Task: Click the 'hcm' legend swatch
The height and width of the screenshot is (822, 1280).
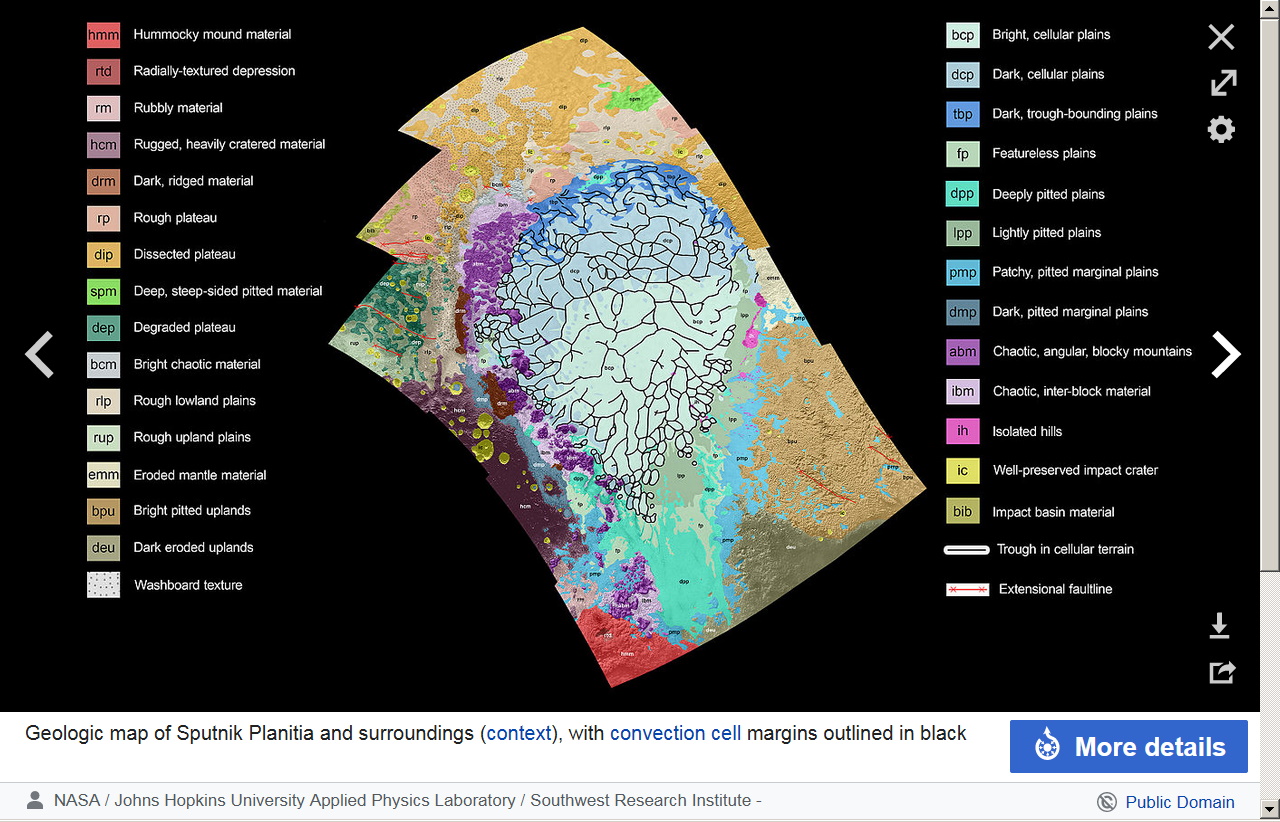Action: (x=103, y=145)
